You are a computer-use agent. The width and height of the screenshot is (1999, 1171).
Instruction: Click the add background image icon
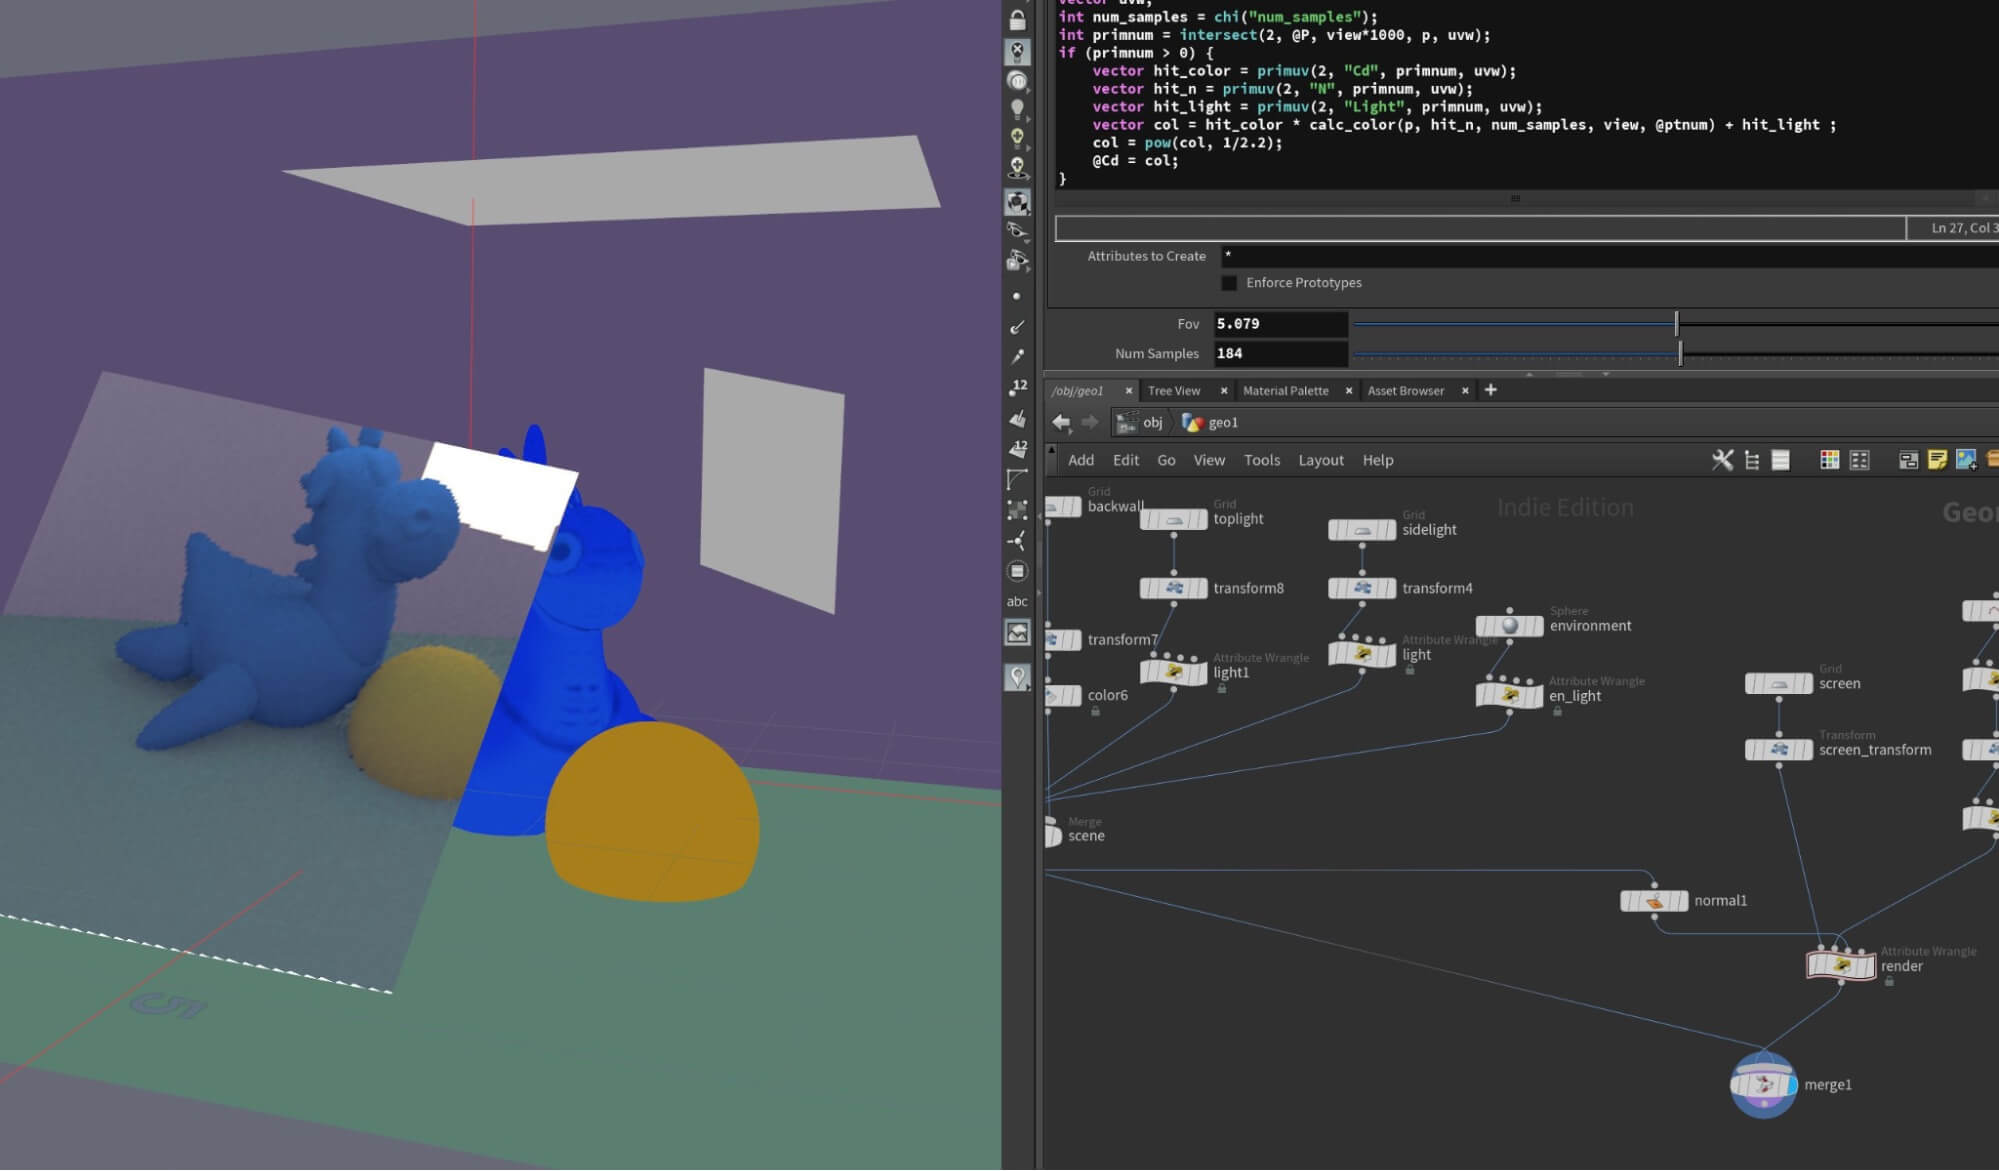click(x=1966, y=460)
